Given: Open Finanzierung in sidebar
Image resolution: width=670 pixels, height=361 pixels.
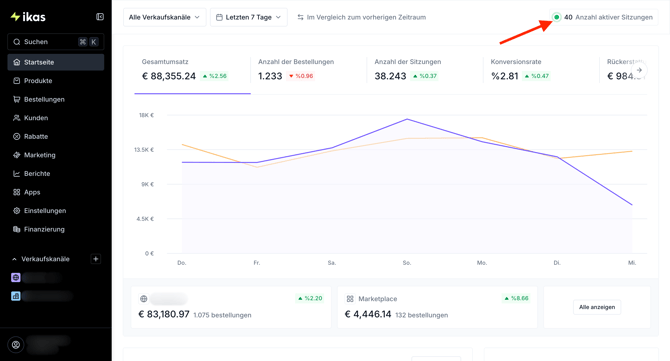Looking at the screenshot, I should point(56,229).
